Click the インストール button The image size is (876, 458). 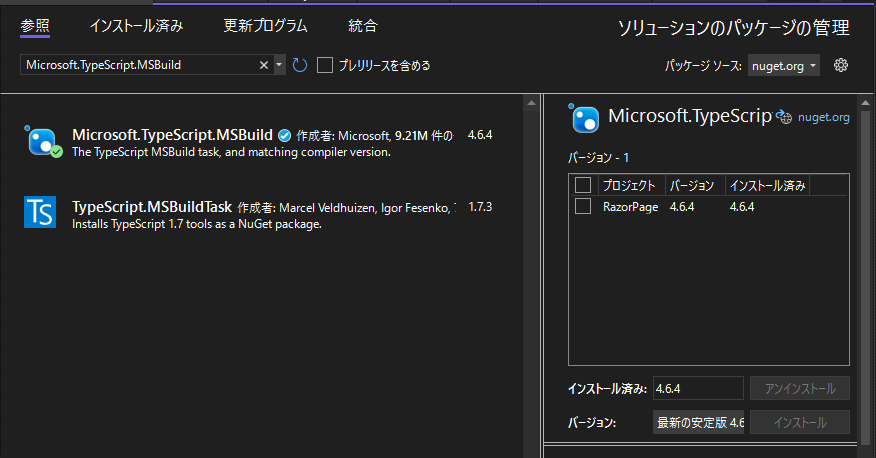click(x=799, y=422)
